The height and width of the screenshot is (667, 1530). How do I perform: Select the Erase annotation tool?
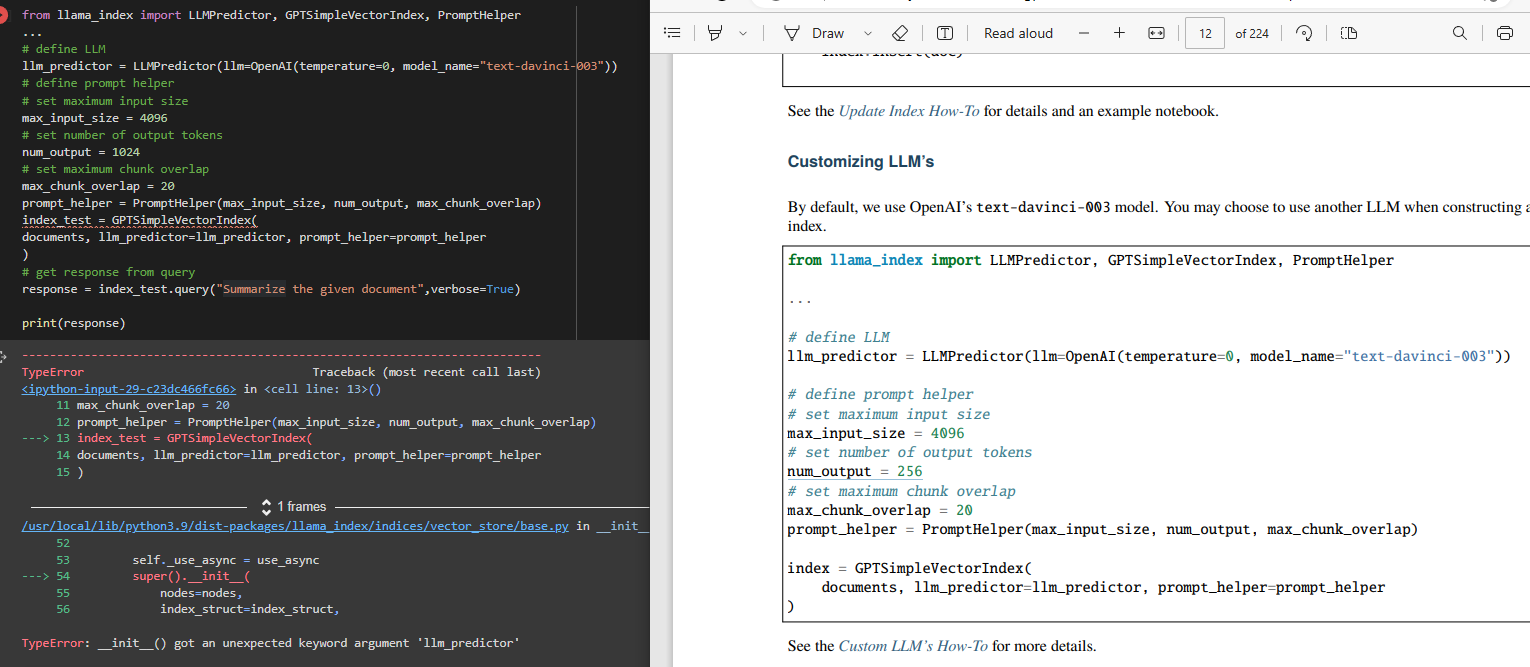pyautogui.click(x=899, y=32)
